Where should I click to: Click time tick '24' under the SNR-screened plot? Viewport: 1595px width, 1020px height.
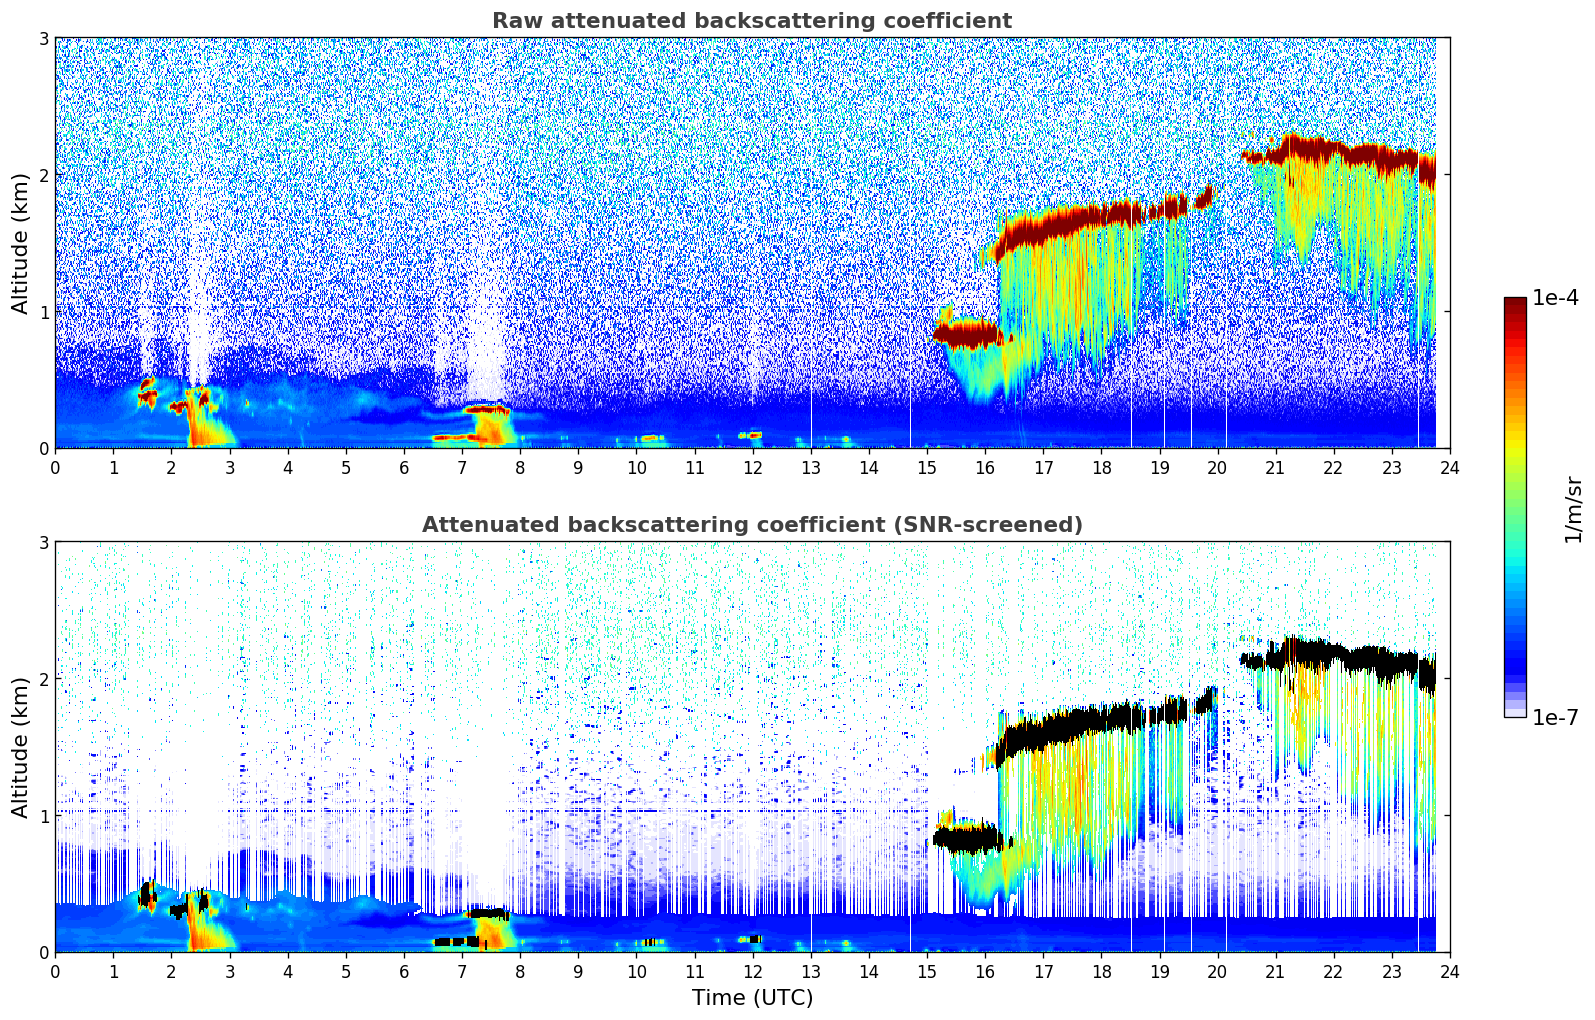1450,971
